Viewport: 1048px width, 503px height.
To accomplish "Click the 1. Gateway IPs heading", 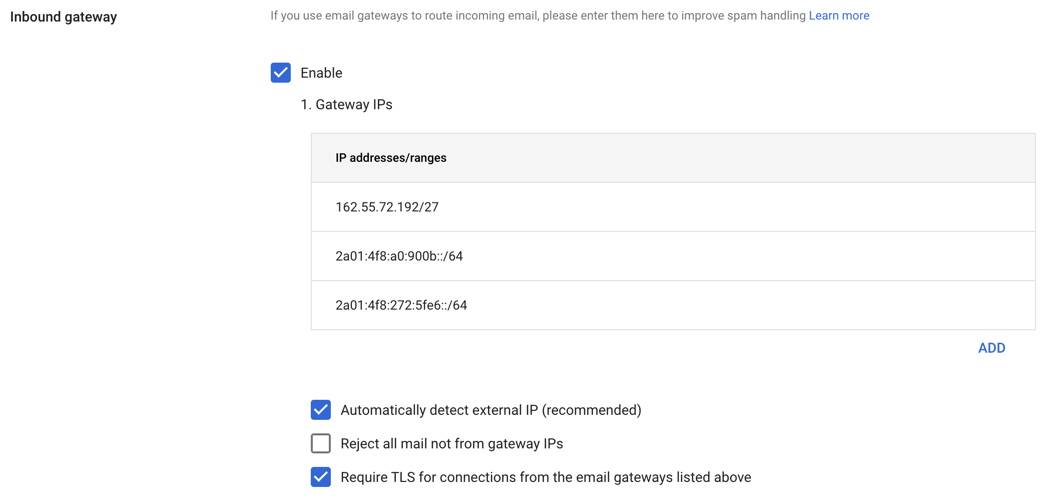I will [x=346, y=104].
